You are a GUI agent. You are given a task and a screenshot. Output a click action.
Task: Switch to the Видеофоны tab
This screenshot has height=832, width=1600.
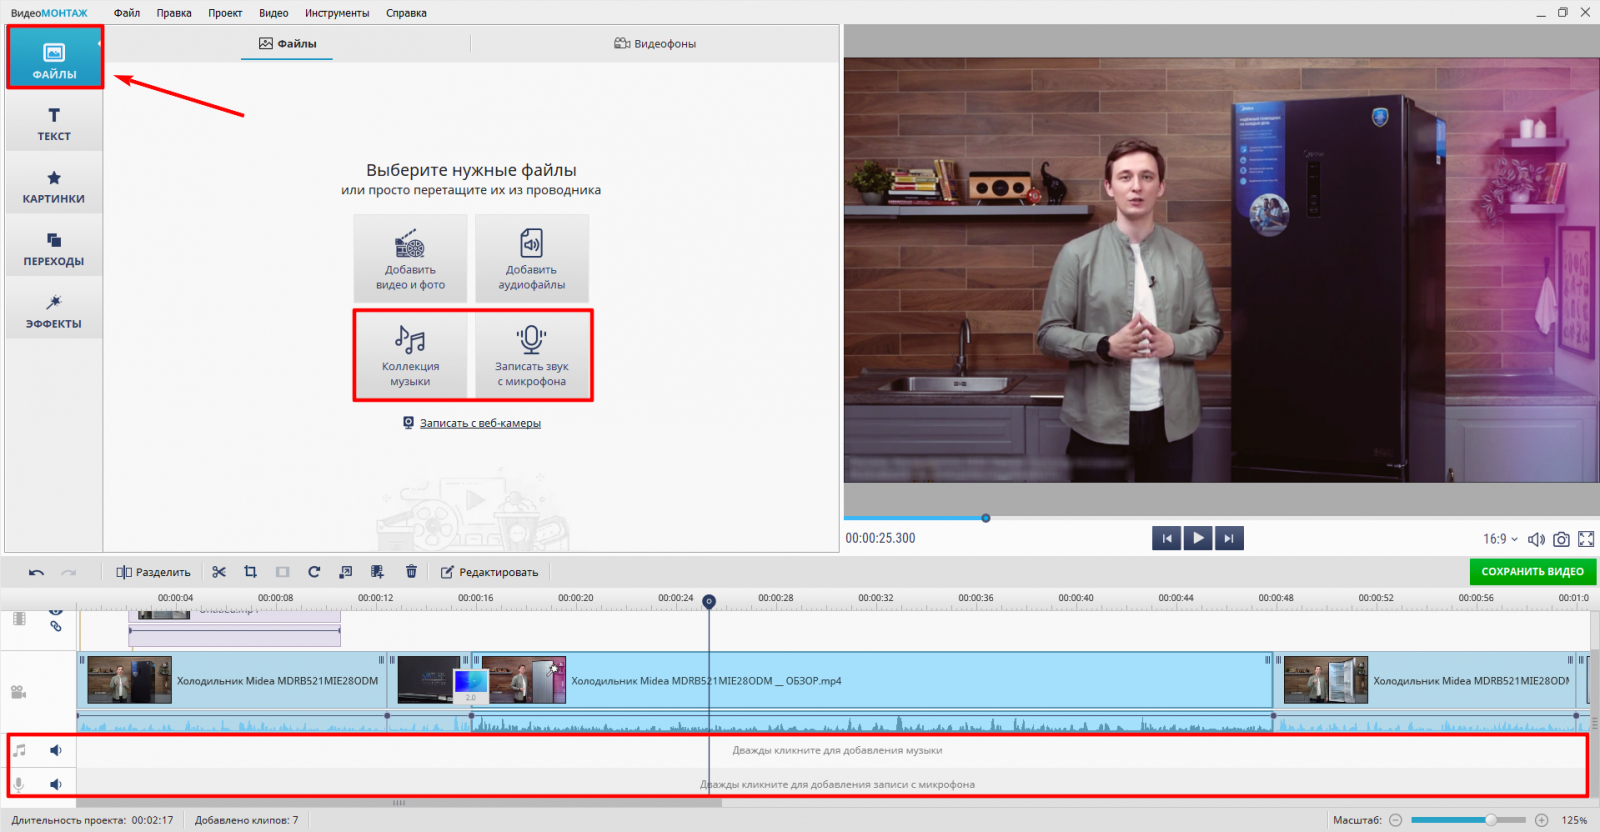655,44
